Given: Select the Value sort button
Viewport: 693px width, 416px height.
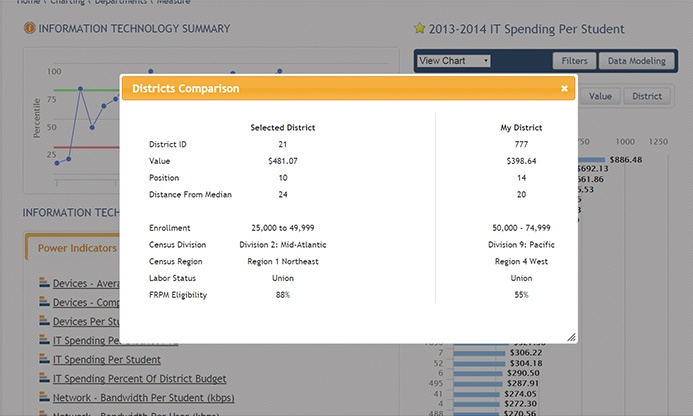Looking at the screenshot, I should 600,96.
